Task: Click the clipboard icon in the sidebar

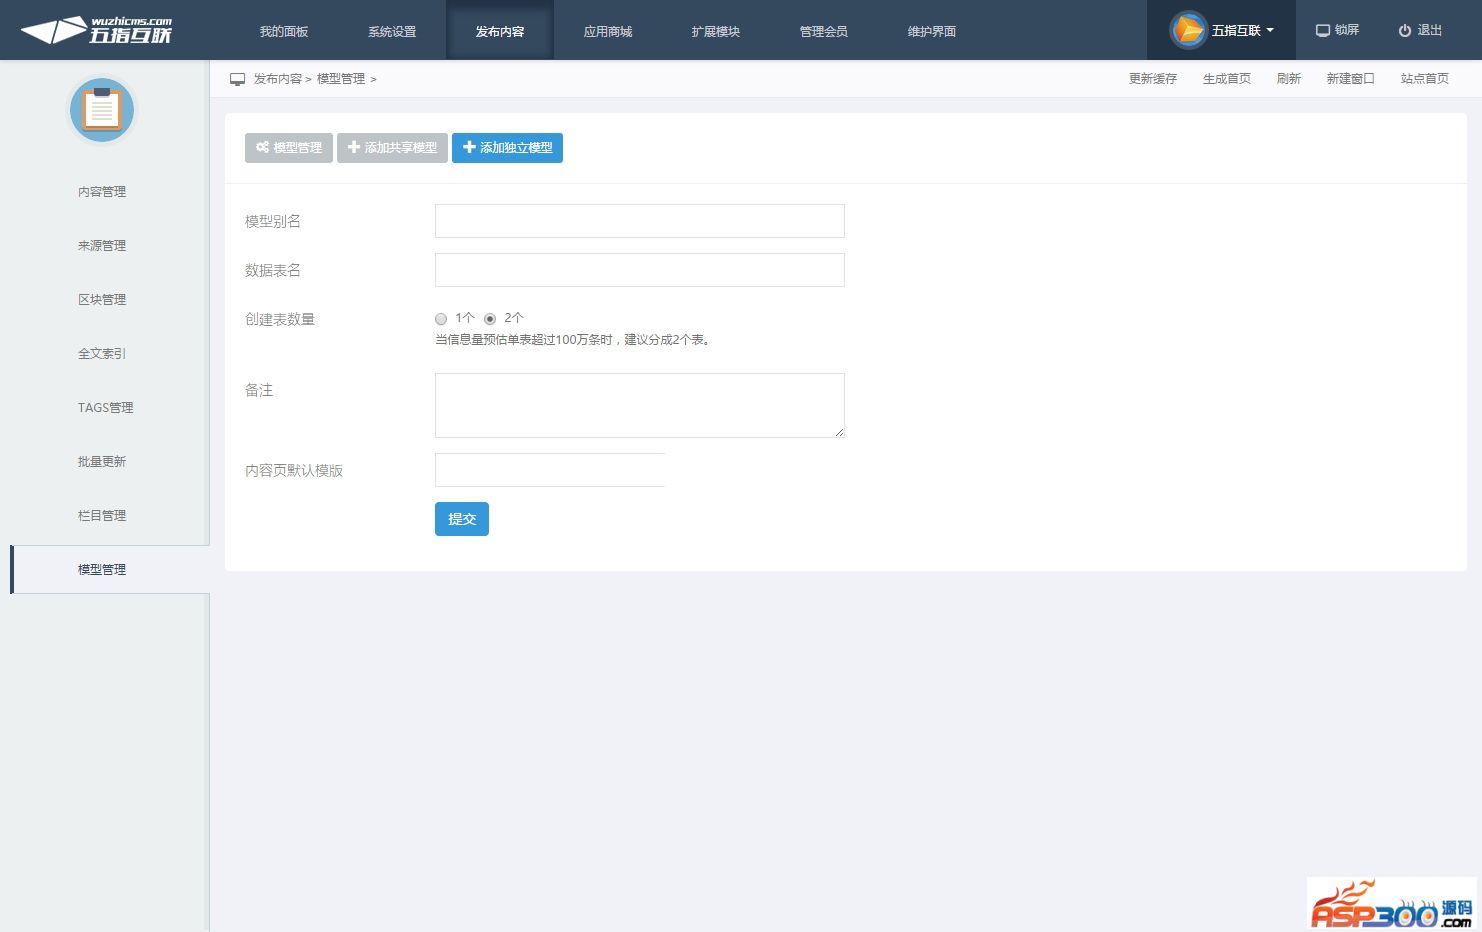Action: click(x=101, y=110)
